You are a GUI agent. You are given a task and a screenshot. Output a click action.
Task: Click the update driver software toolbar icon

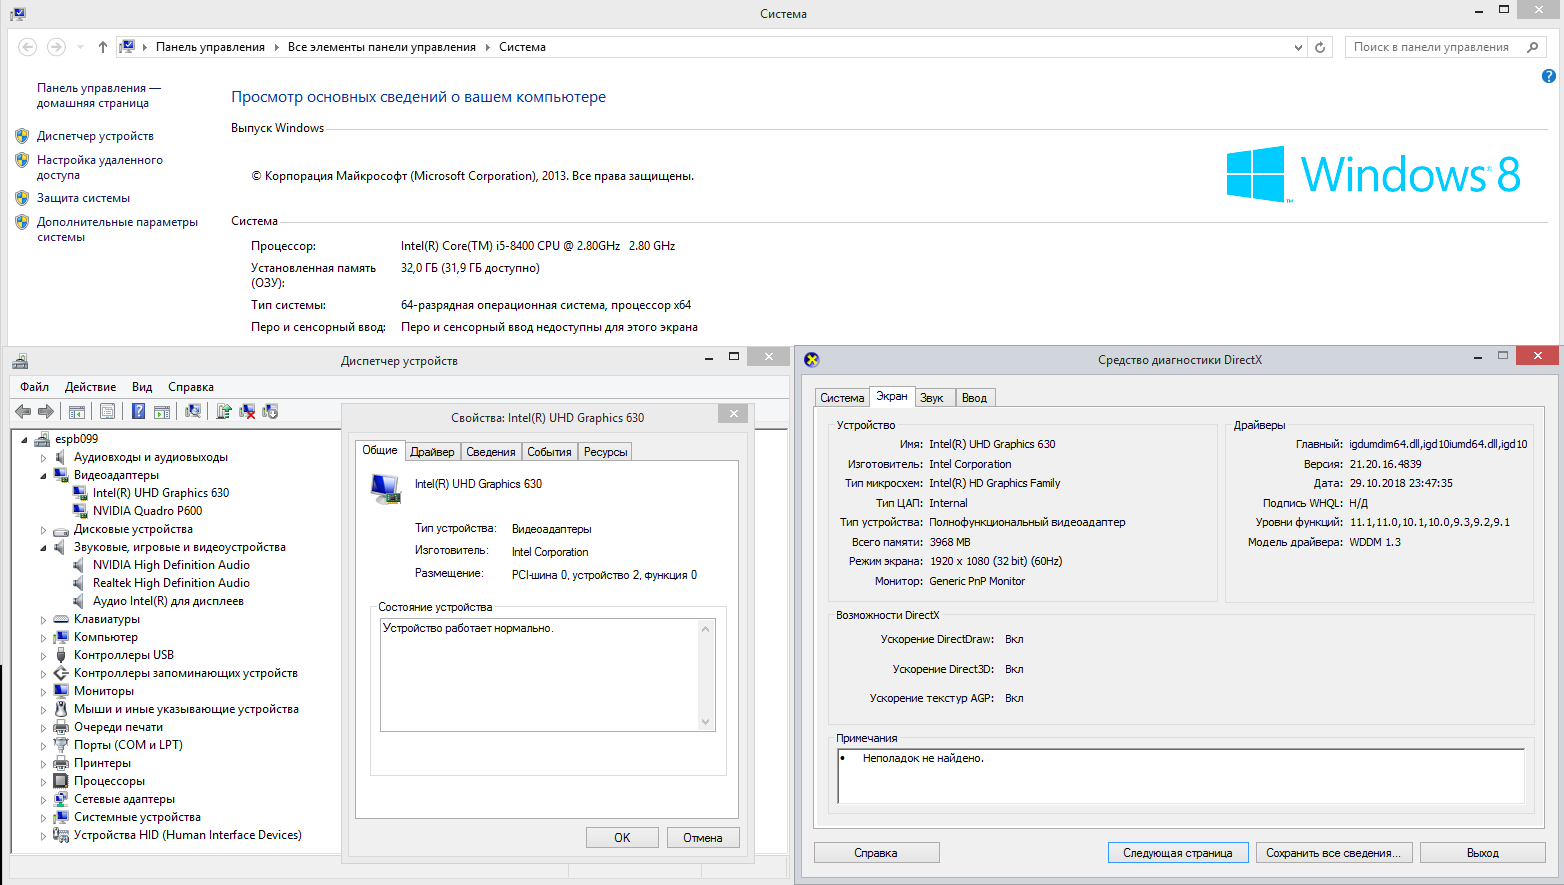coord(224,411)
